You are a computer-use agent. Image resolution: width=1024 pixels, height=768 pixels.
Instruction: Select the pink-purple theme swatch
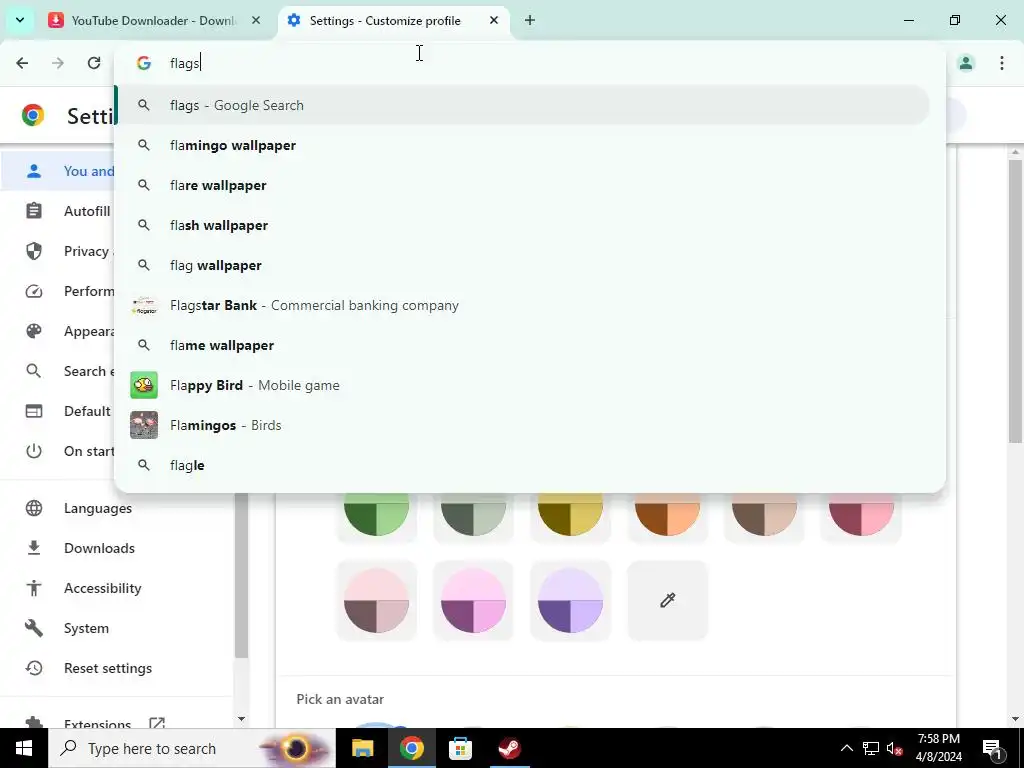point(473,601)
